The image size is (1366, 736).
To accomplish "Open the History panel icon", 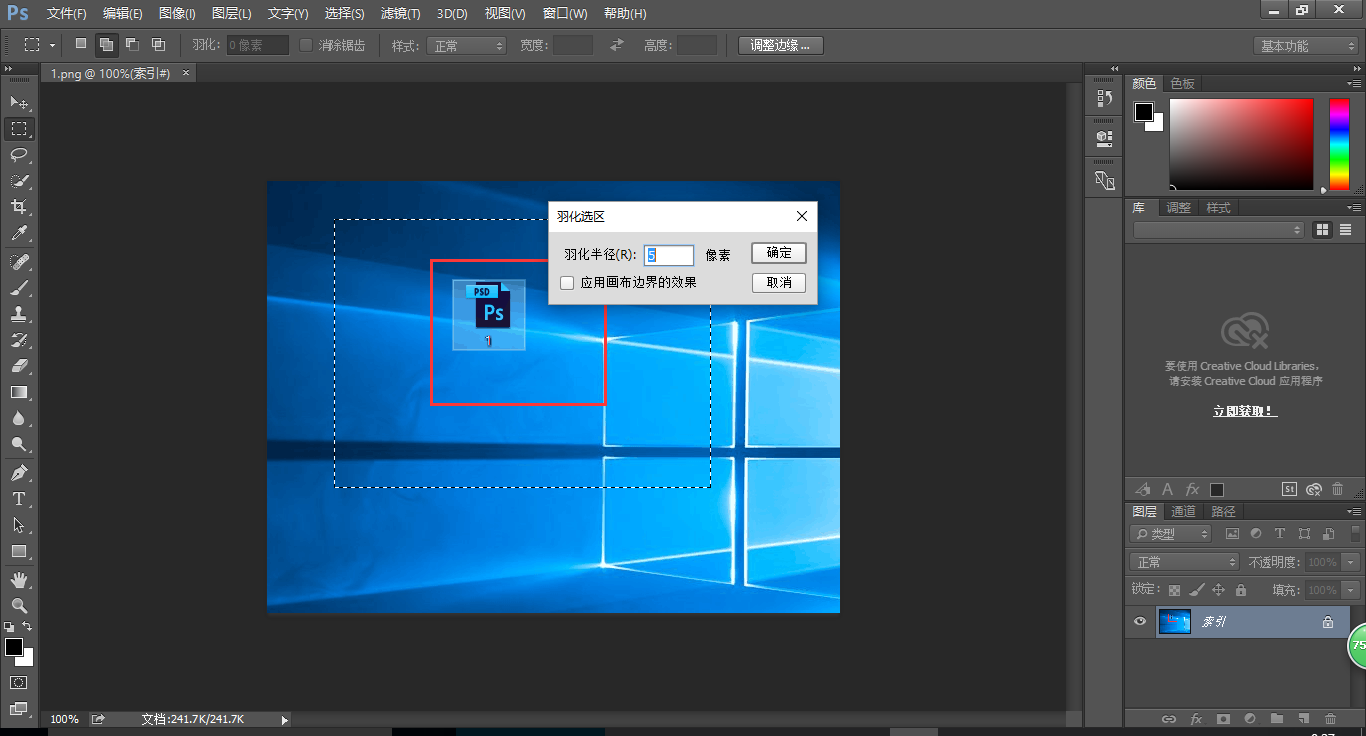I will pos(1104,98).
